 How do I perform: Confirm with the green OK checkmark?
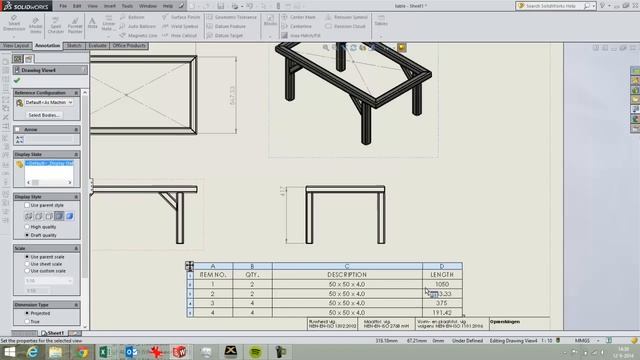click(17, 80)
